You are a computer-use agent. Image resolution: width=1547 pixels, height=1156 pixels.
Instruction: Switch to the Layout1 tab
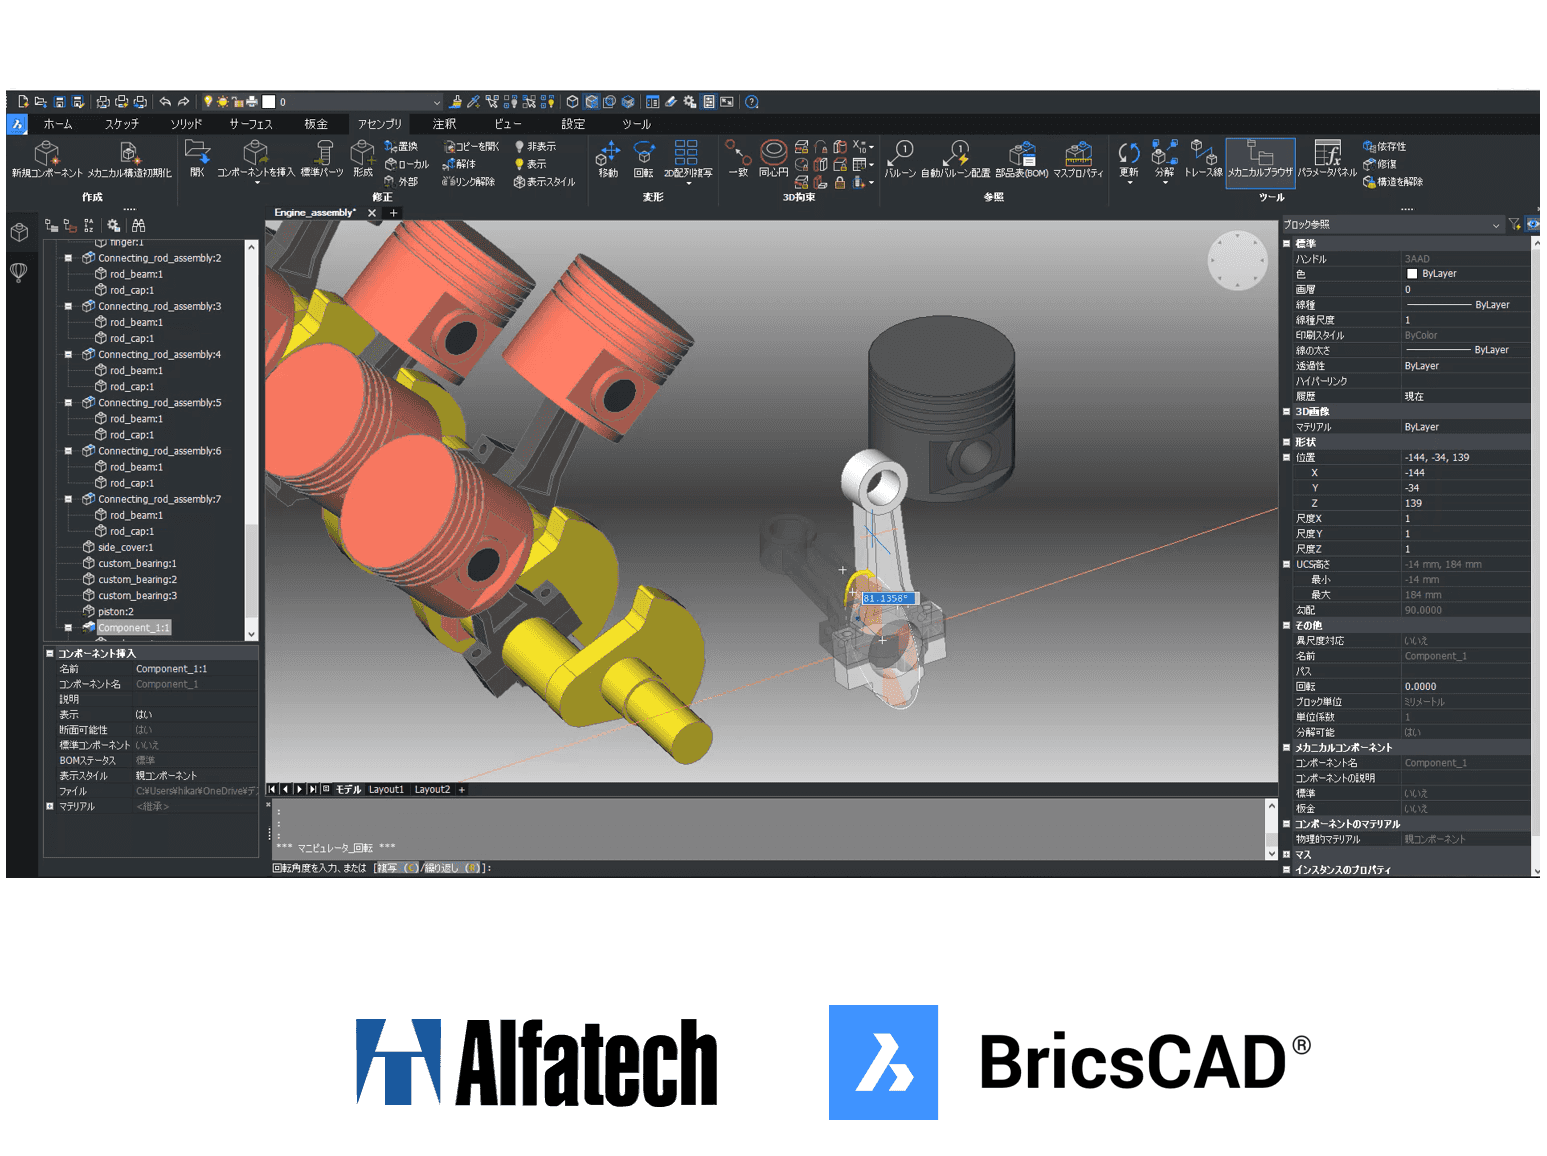point(386,790)
